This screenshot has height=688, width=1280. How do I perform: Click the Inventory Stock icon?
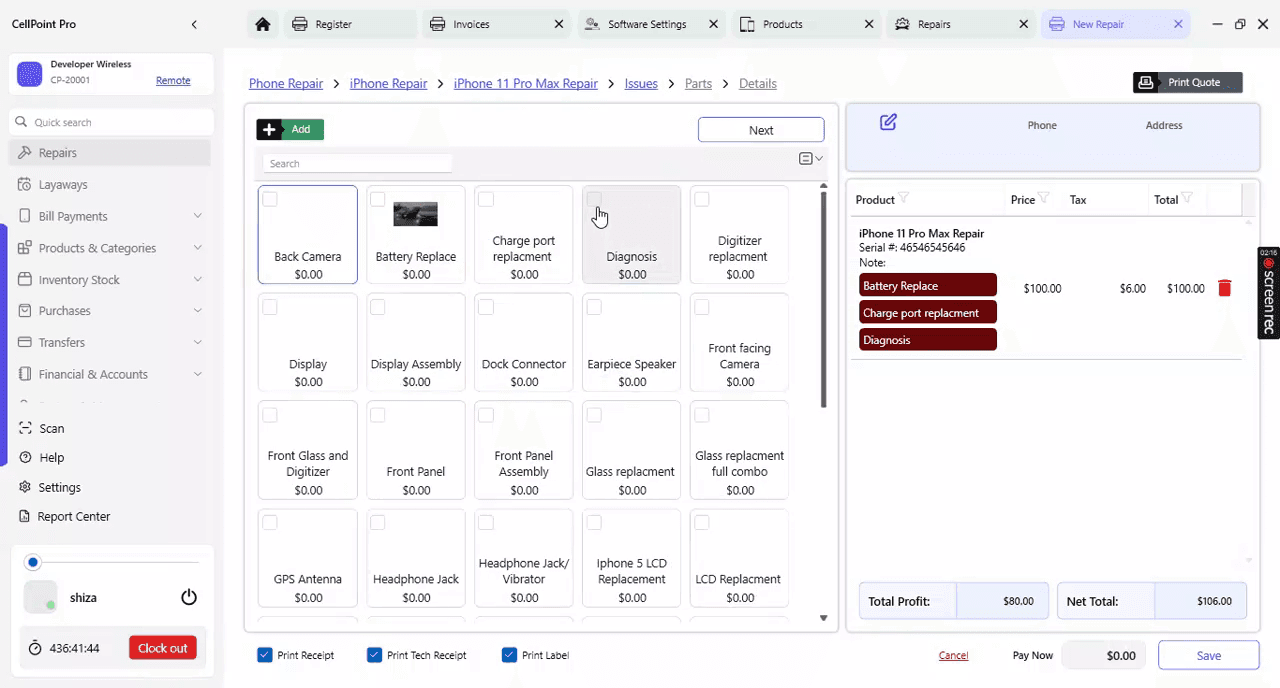(25, 280)
